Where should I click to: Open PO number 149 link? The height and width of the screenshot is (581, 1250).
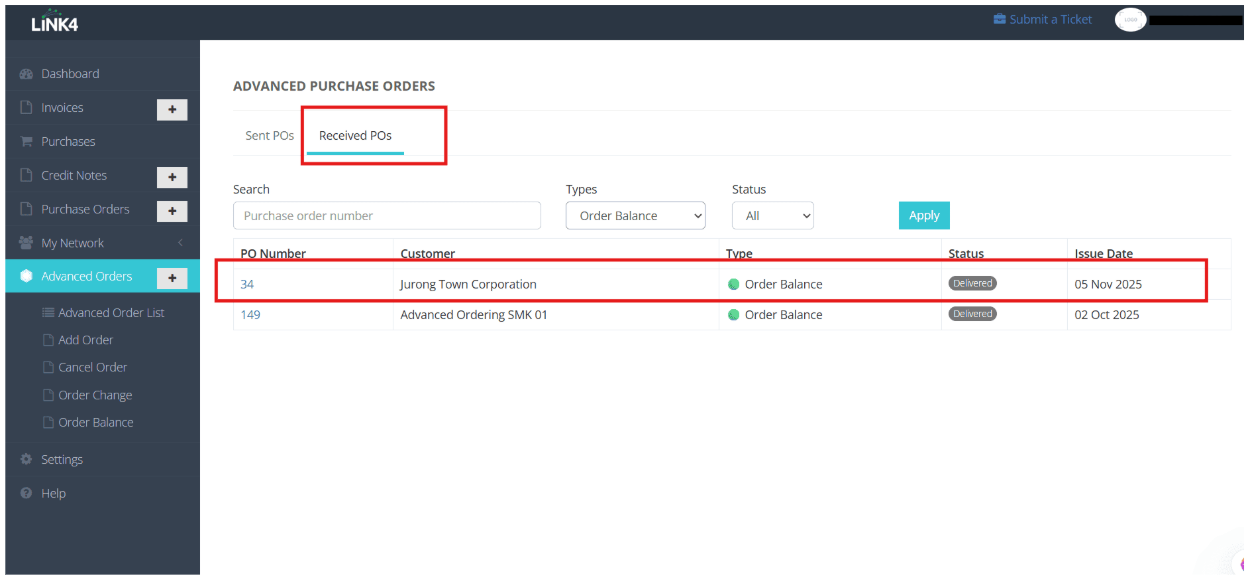click(x=250, y=315)
